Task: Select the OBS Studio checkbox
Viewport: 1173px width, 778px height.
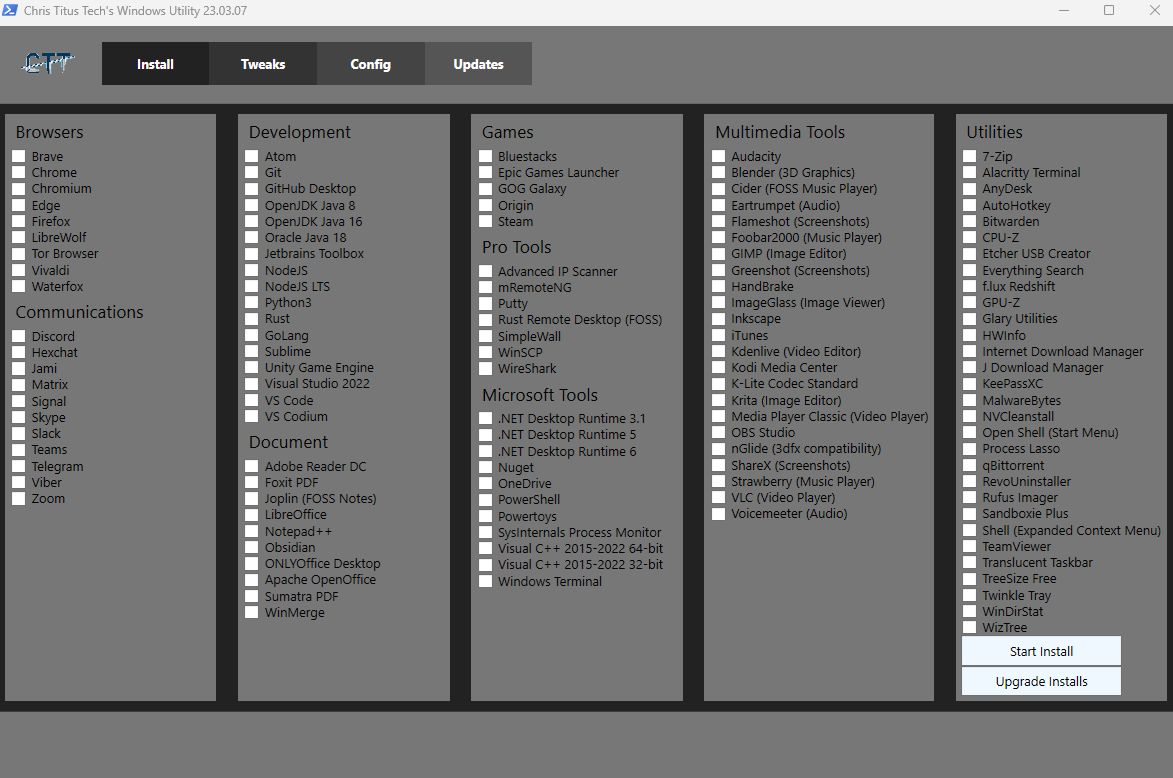Action: point(719,433)
